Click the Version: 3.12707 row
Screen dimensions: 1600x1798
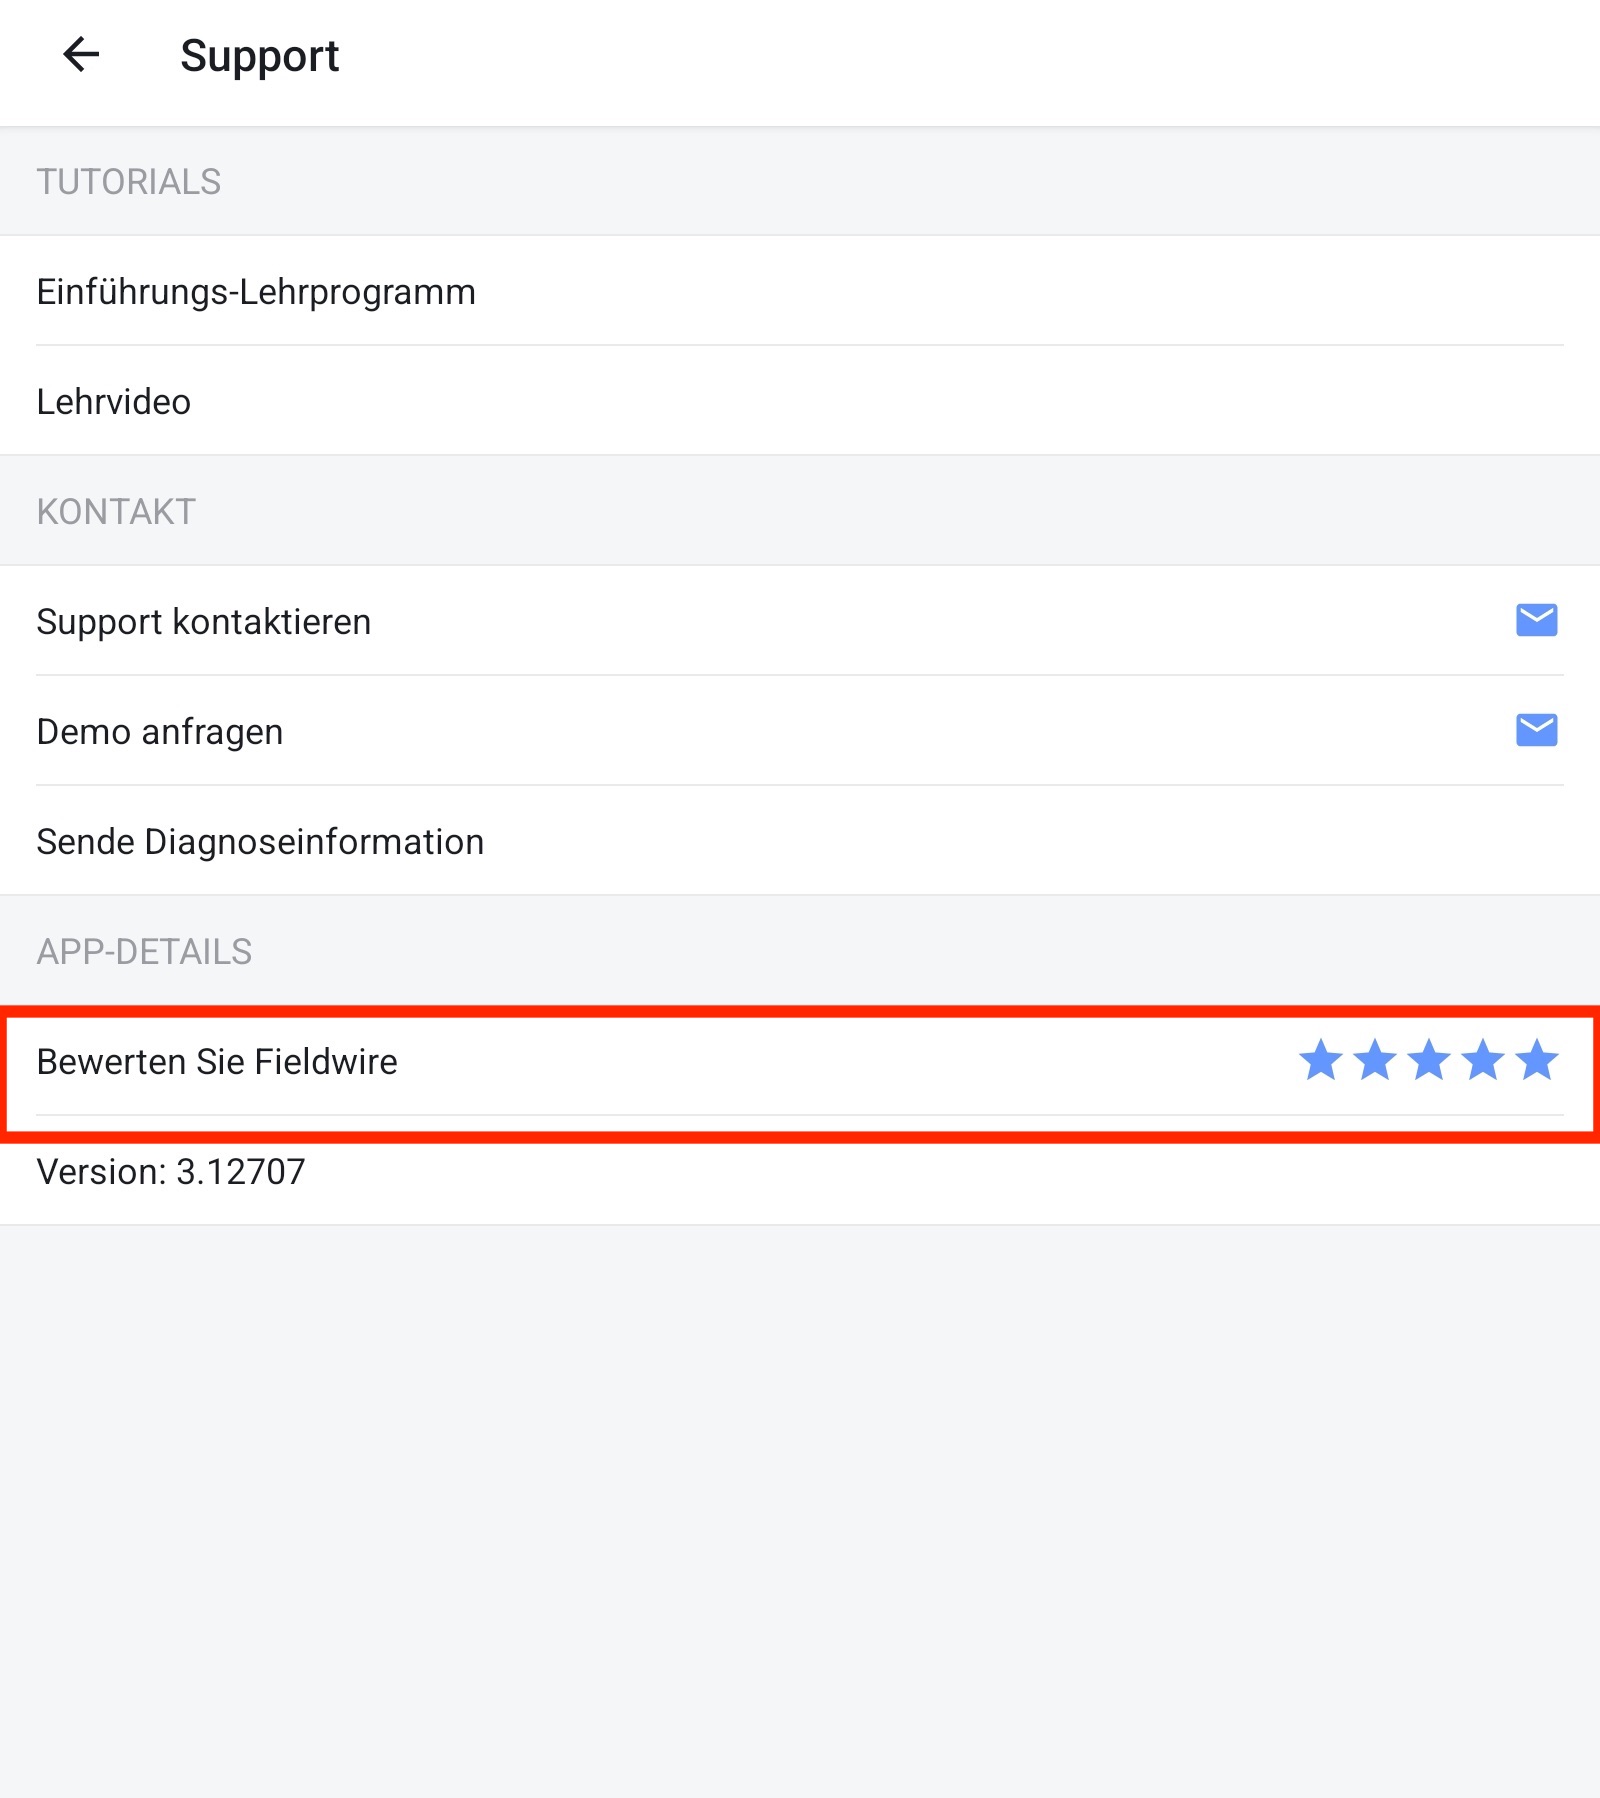pos(800,1171)
